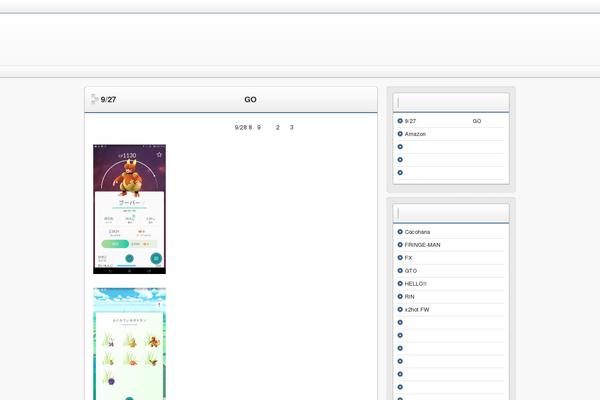Open the 9/27 GO post title

click(x=179, y=100)
